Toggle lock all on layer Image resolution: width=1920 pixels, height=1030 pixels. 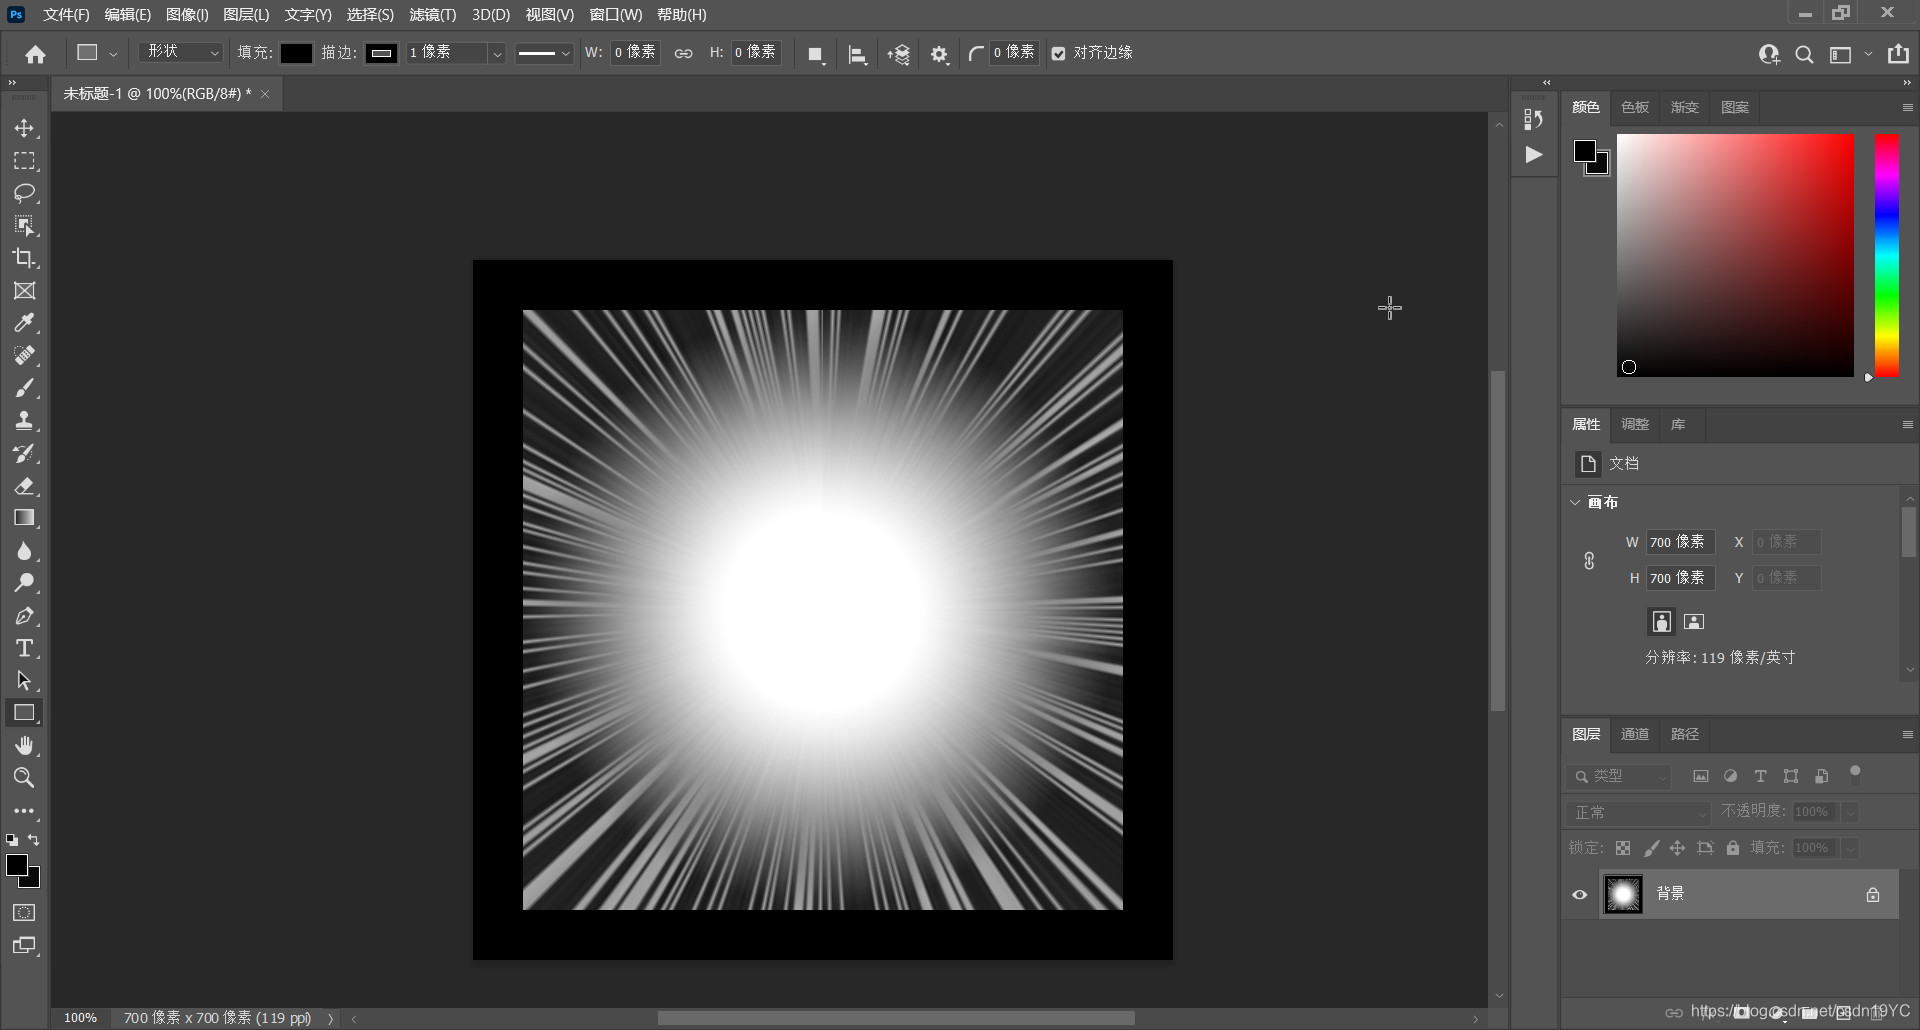pyautogui.click(x=1733, y=848)
